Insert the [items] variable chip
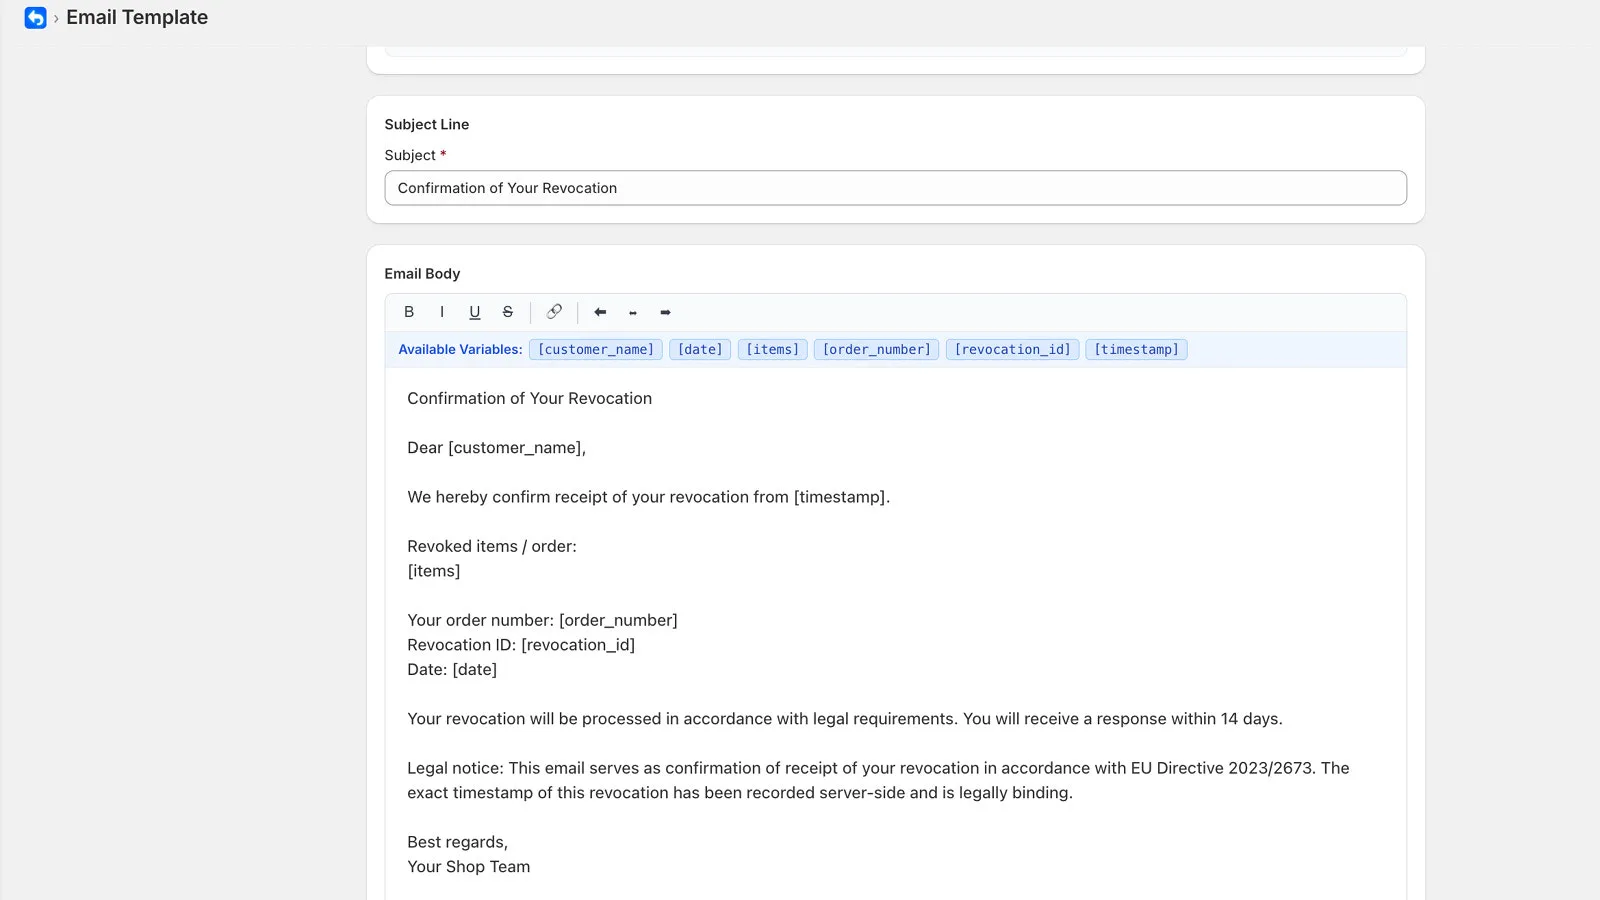 (x=773, y=349)
